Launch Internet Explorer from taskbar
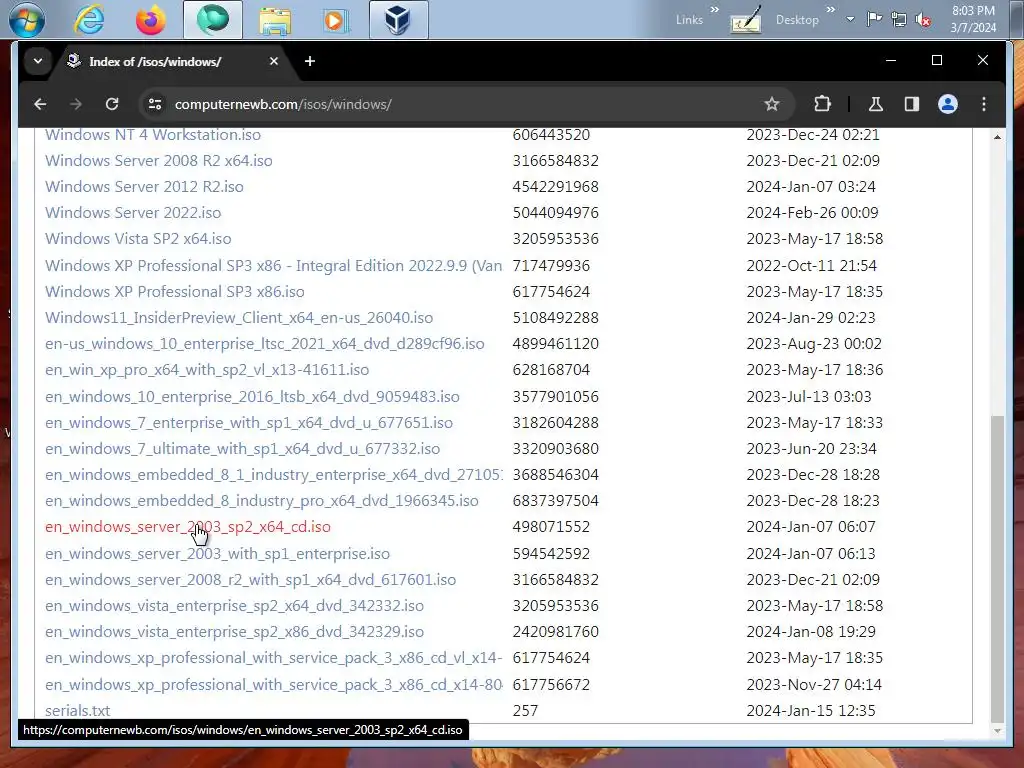 click(x=89, y=20)
